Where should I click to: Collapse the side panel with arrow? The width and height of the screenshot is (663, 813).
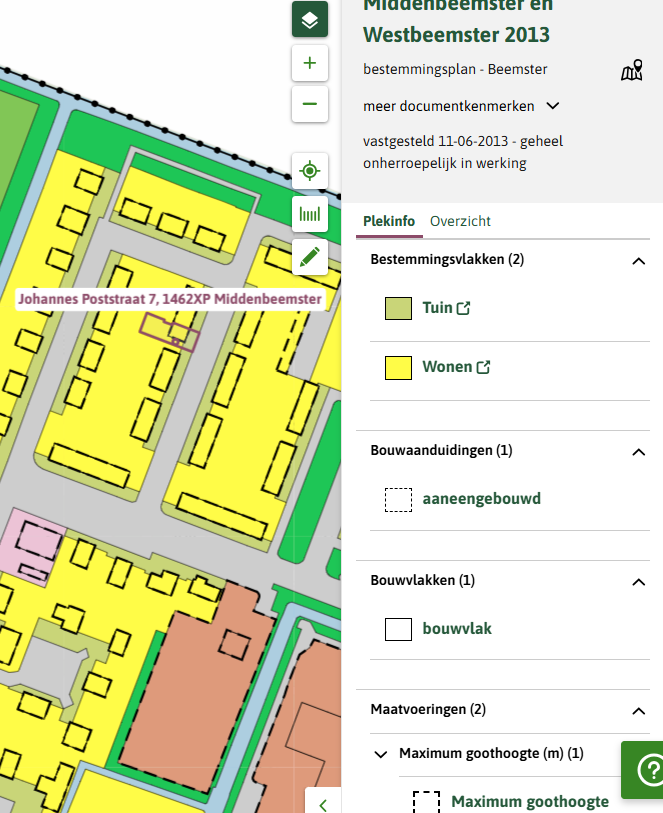click(323, 803)
